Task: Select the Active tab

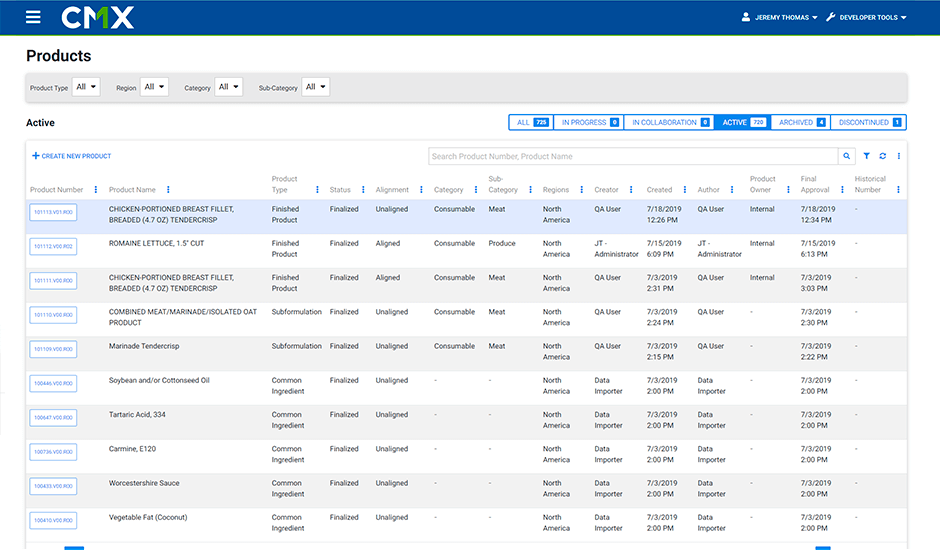Action: click(743, 122)
